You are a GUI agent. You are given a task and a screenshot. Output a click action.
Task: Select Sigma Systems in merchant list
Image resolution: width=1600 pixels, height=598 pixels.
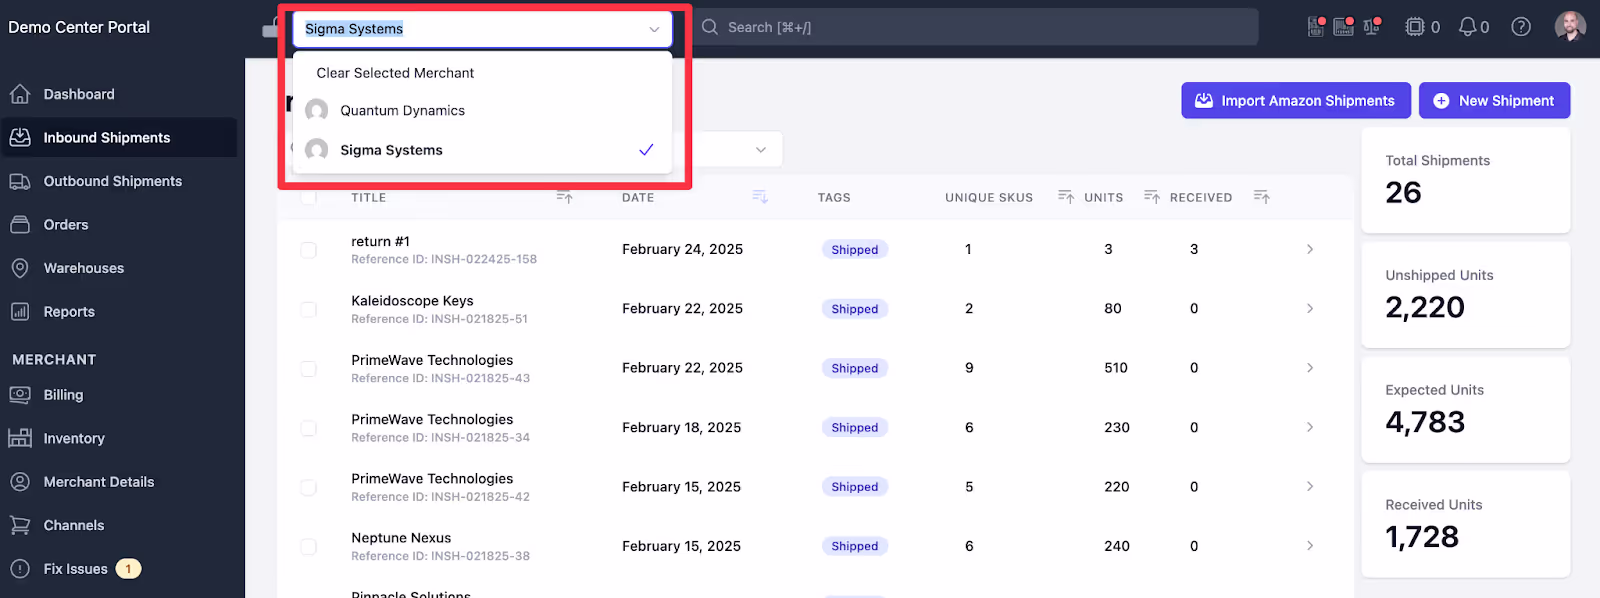click(x=482, y=150)
